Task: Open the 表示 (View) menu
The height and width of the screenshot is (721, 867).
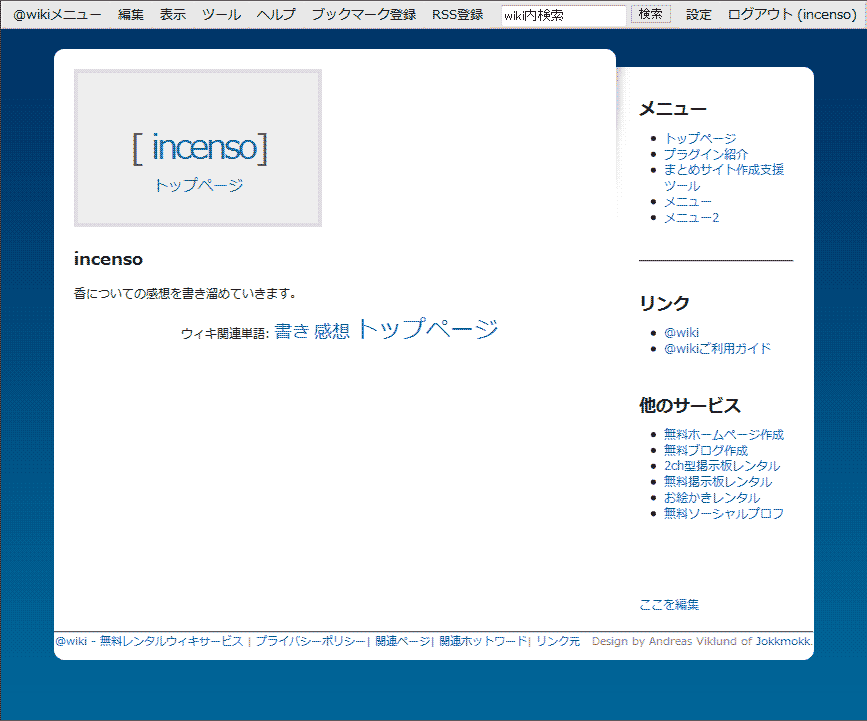Action: point(172,14)
